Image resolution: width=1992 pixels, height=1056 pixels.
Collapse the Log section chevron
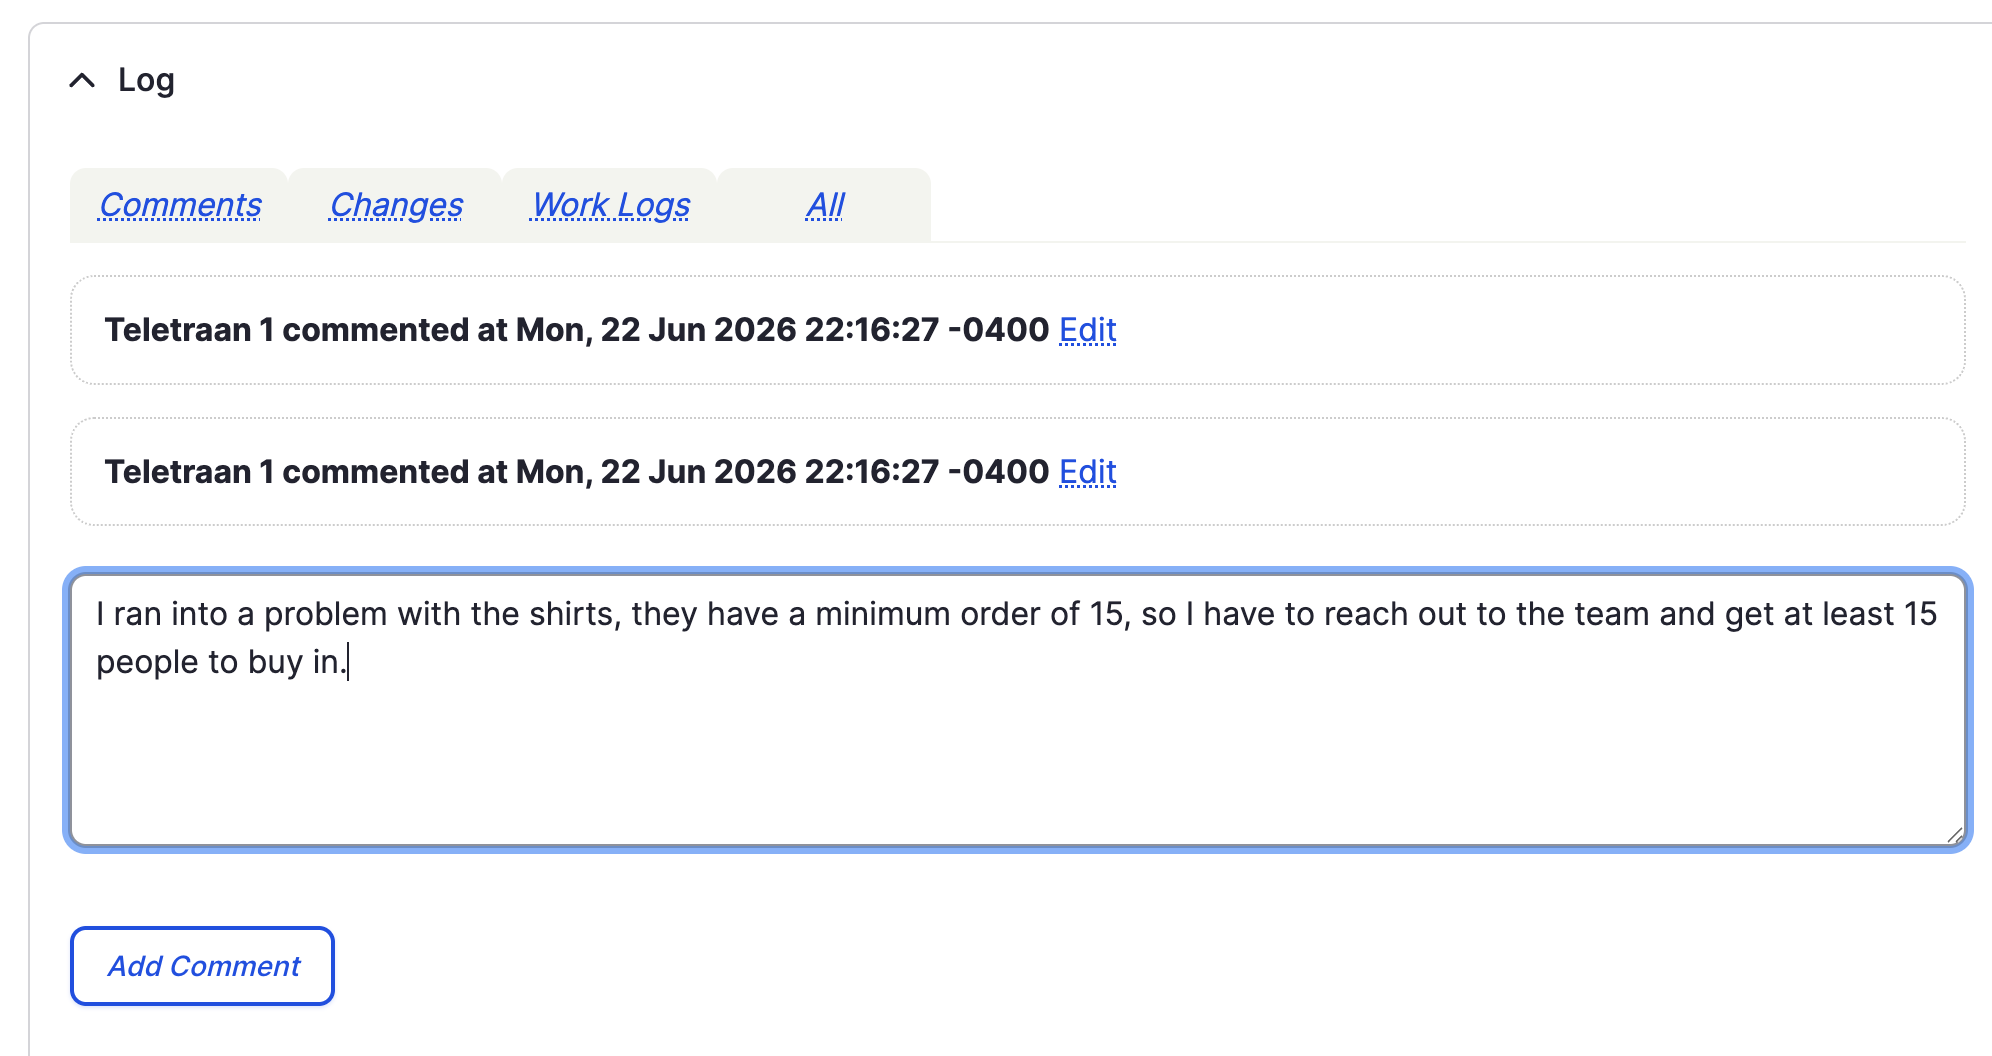pos(82,80)
